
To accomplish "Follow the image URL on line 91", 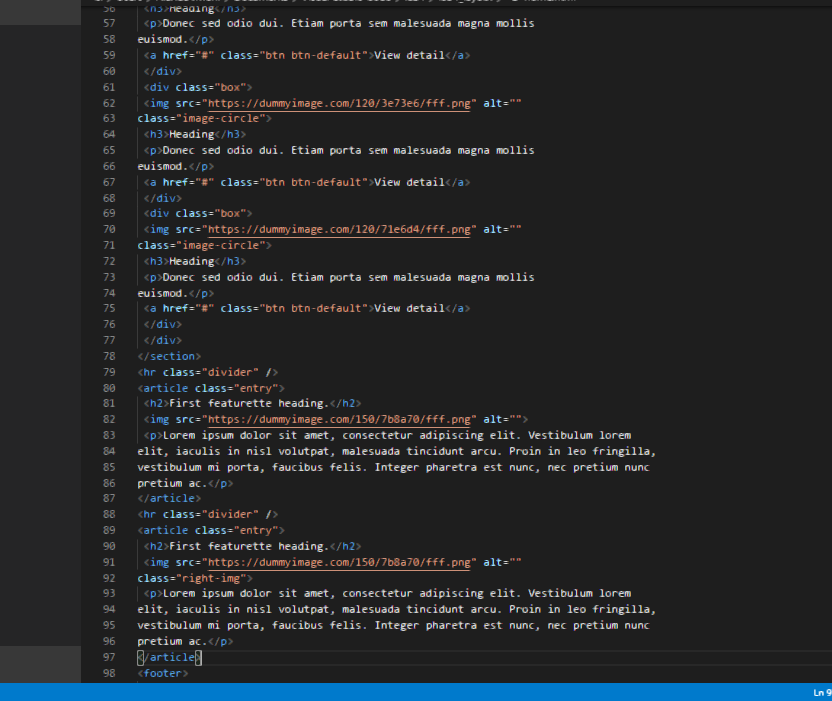I will [339, 562].
